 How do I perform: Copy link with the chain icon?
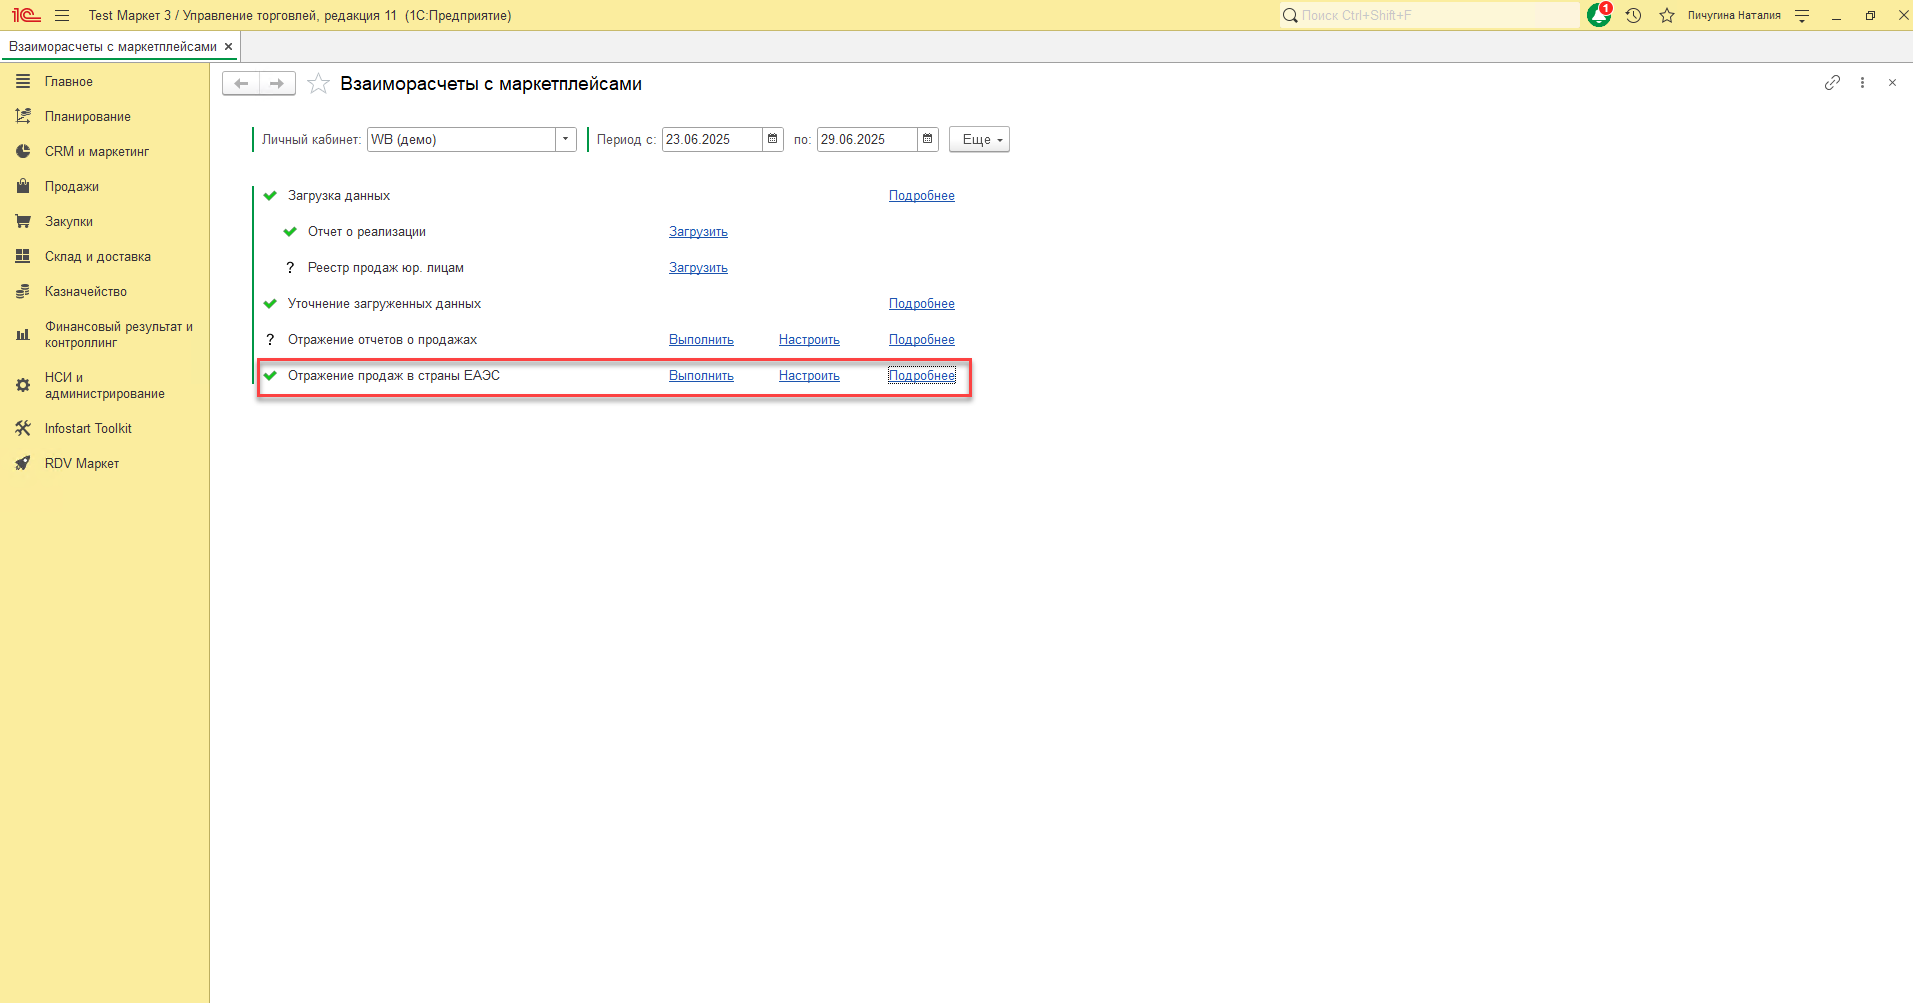click(1832, 83)
